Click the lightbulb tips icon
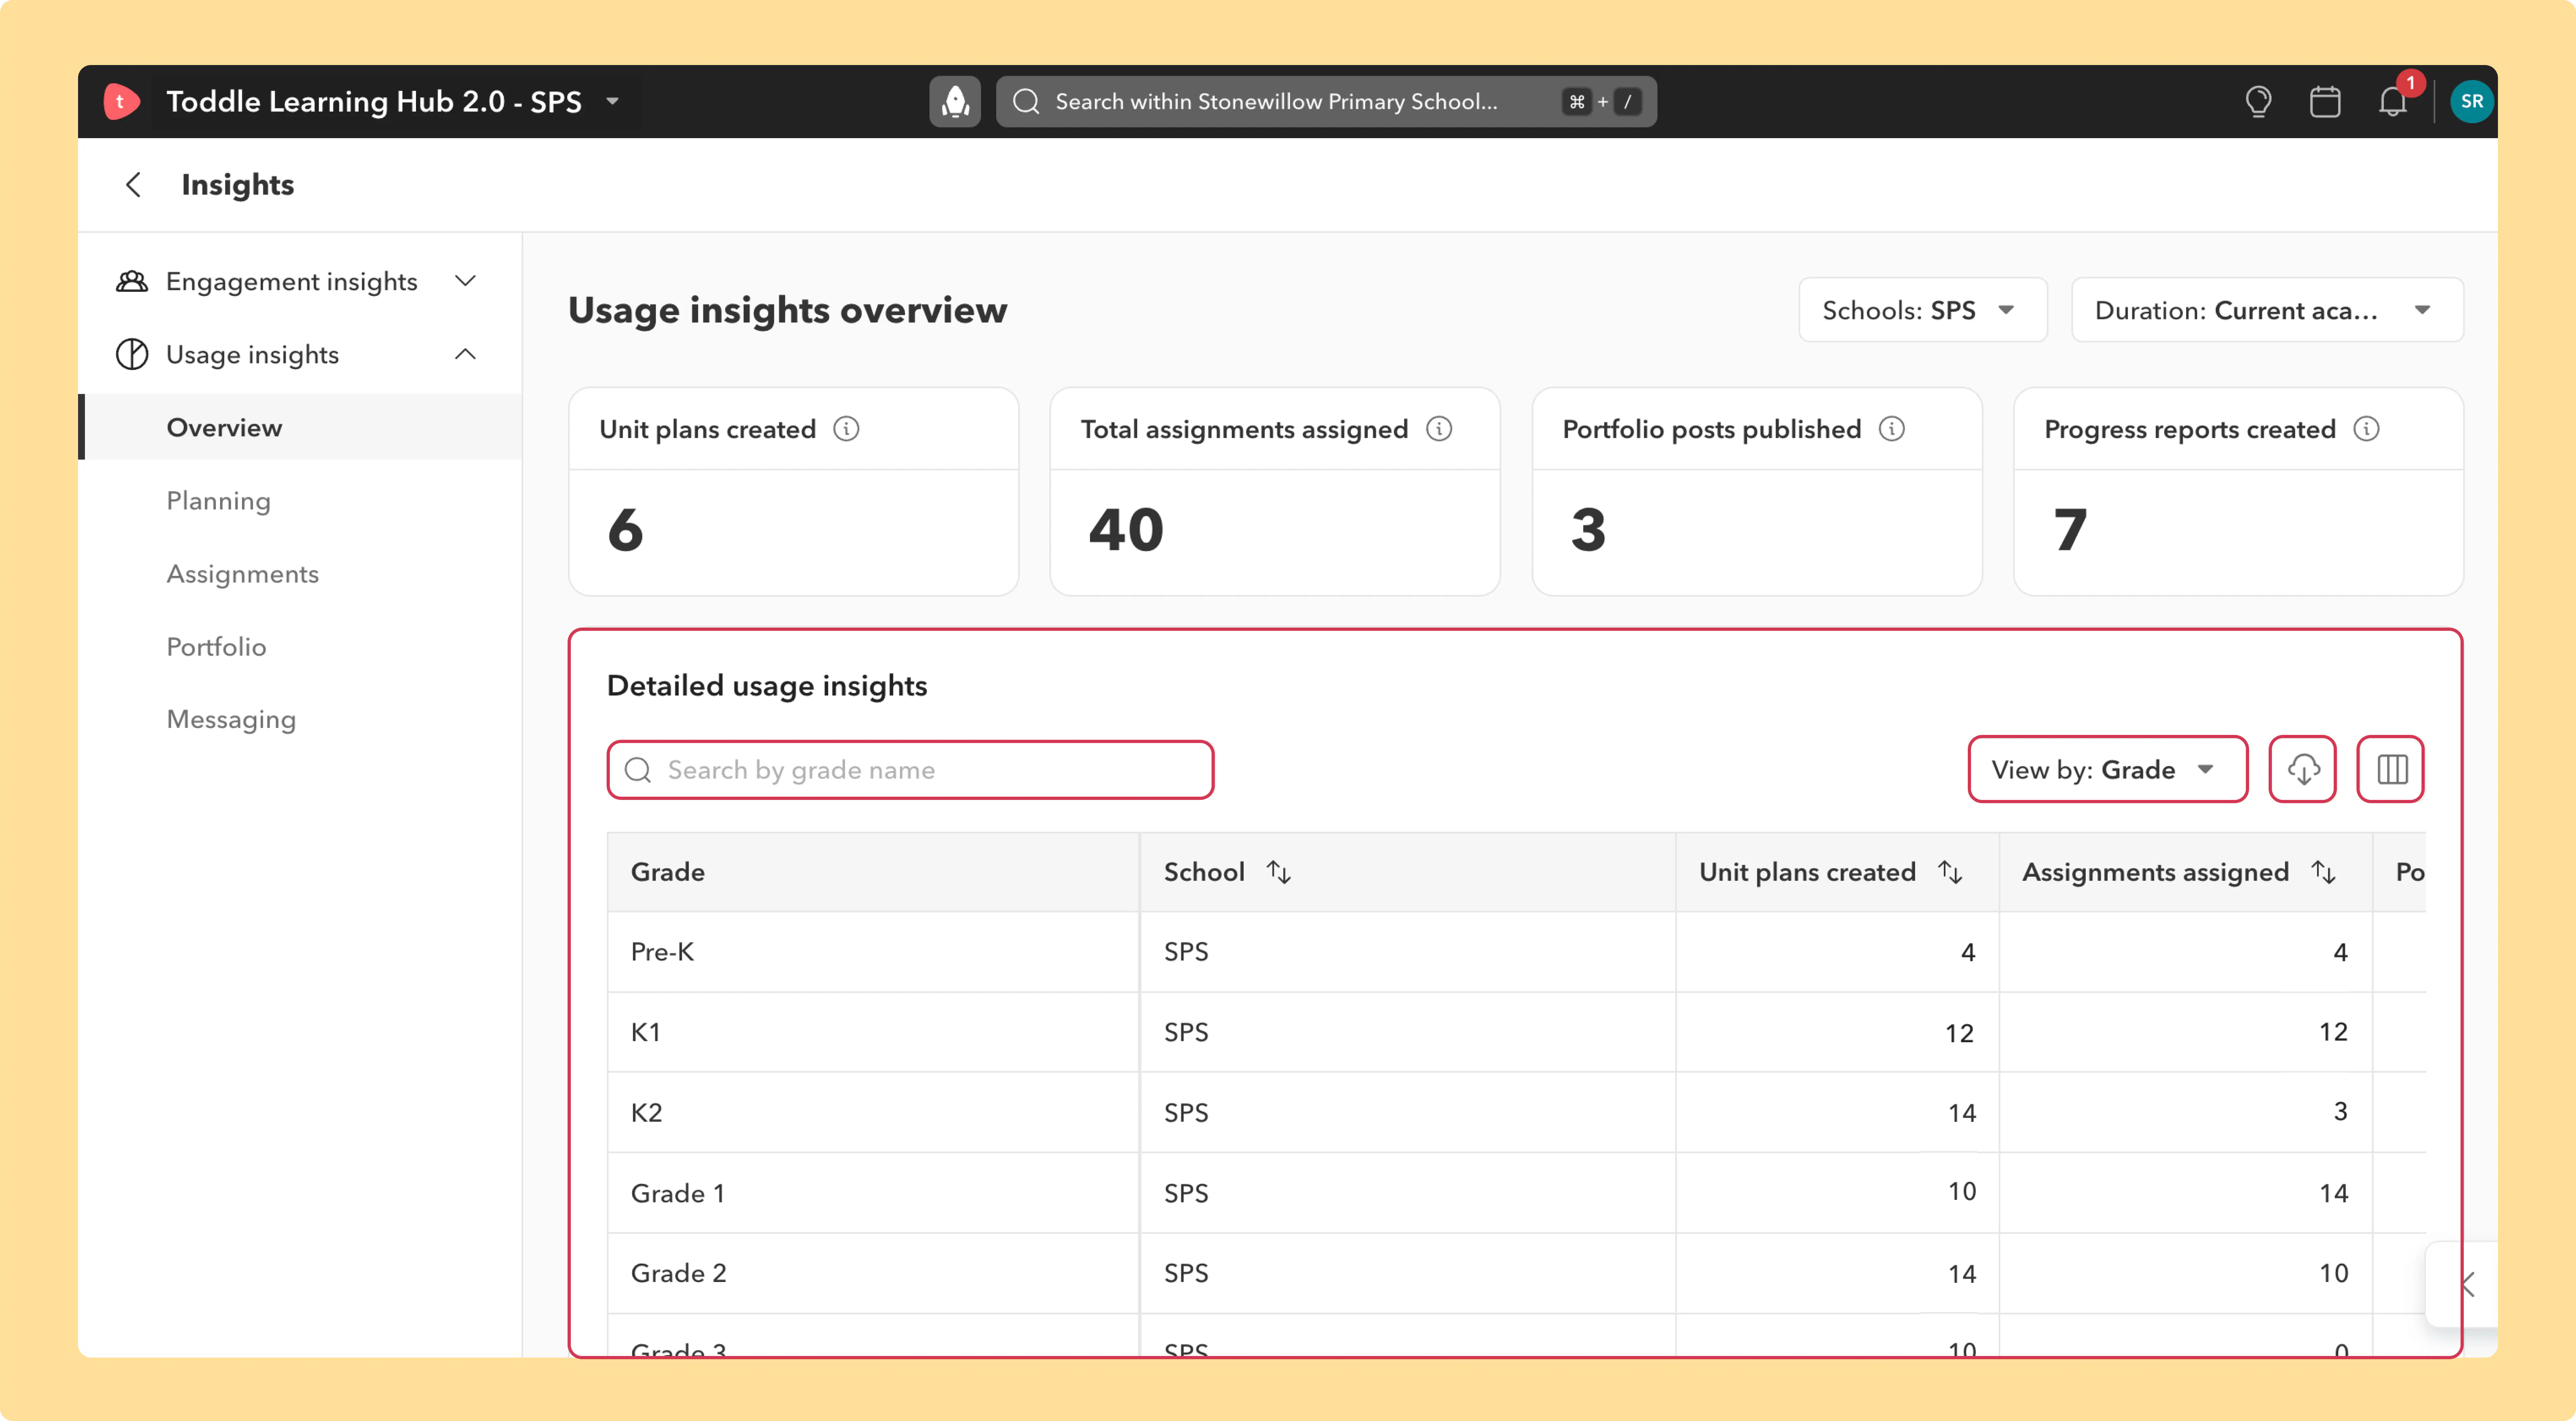2576x1421 pixels. point(2258,101)
